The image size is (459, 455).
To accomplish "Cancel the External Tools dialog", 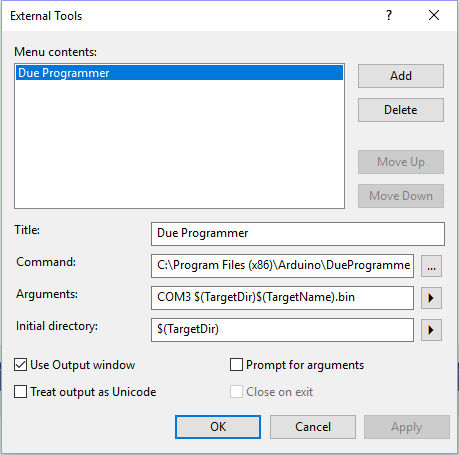I will pyautogui.click(x=313, y=427).
